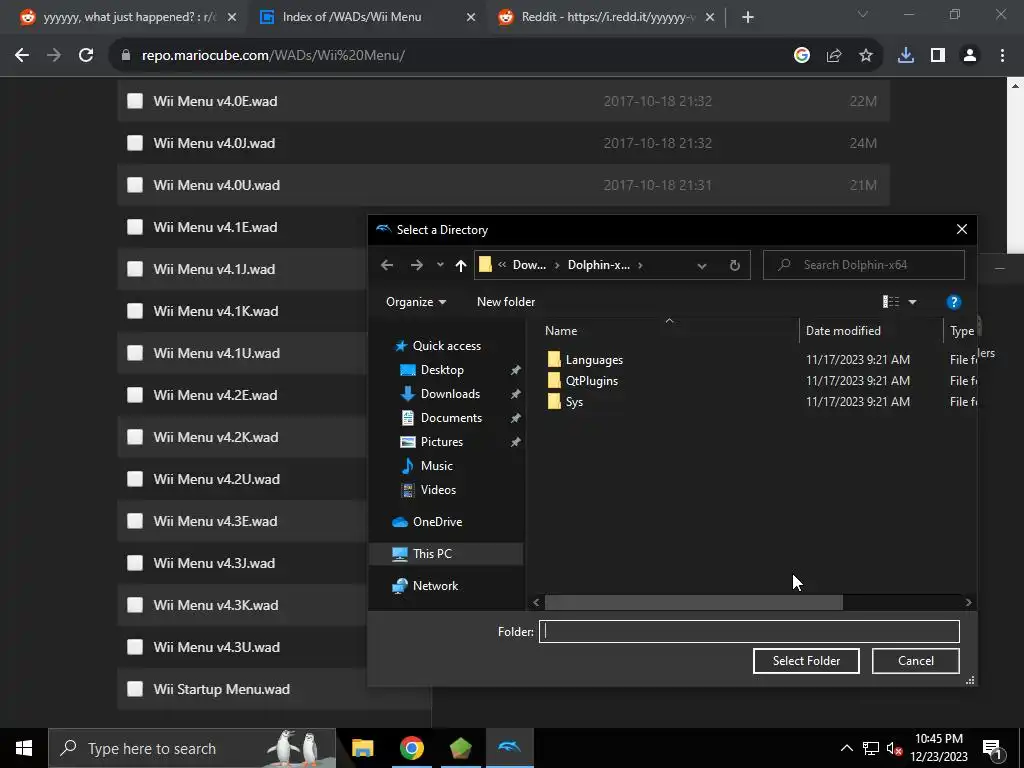The height and width of the screenshot is (768, 1024).
Task: Open Chrome profile icon
Action: click(970, 56)
